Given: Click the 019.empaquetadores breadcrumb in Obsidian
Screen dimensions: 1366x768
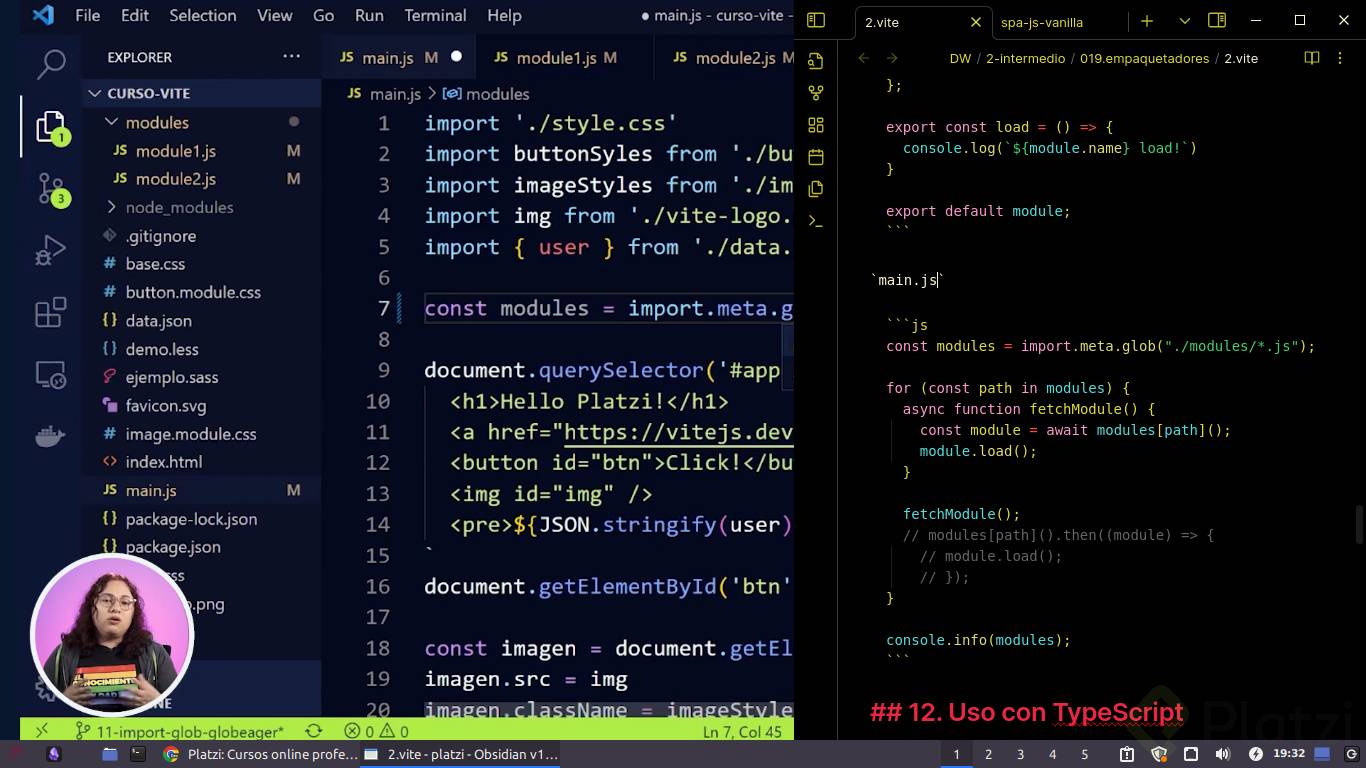Looking at the screenshot, I should tap(1144, 58).
